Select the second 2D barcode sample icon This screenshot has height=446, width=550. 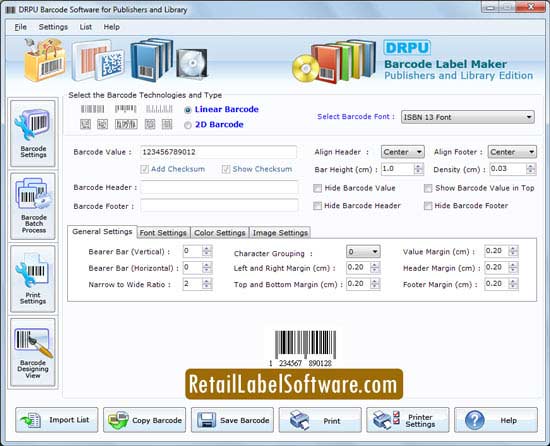click(102, 124)
